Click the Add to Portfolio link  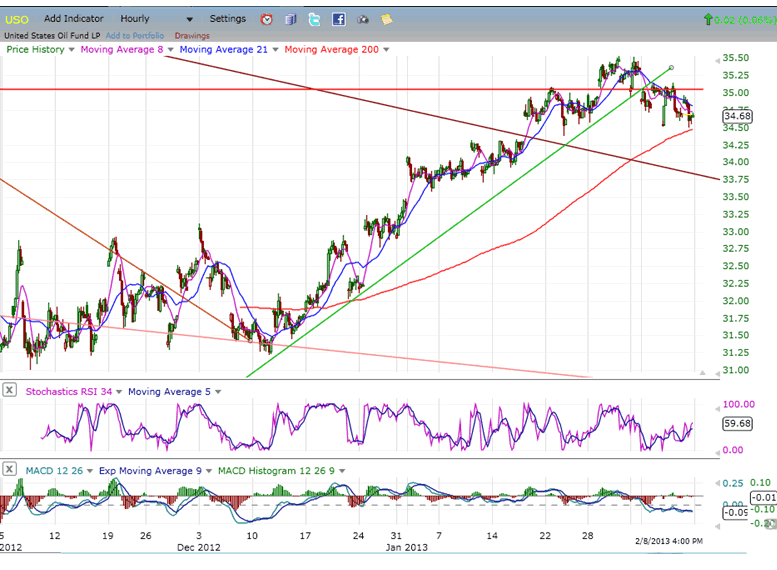135,36
